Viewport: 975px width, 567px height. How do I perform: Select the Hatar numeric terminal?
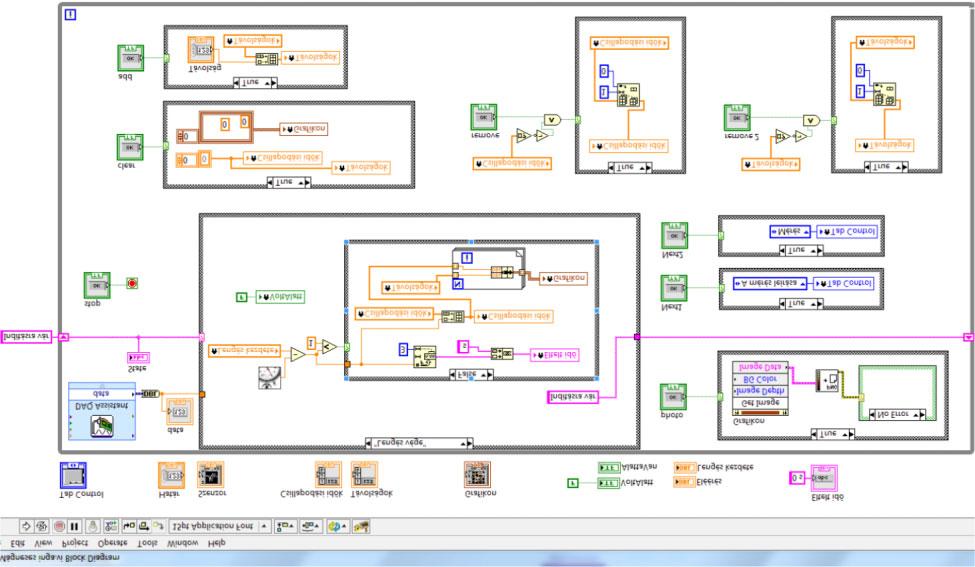tap(172, 475)
